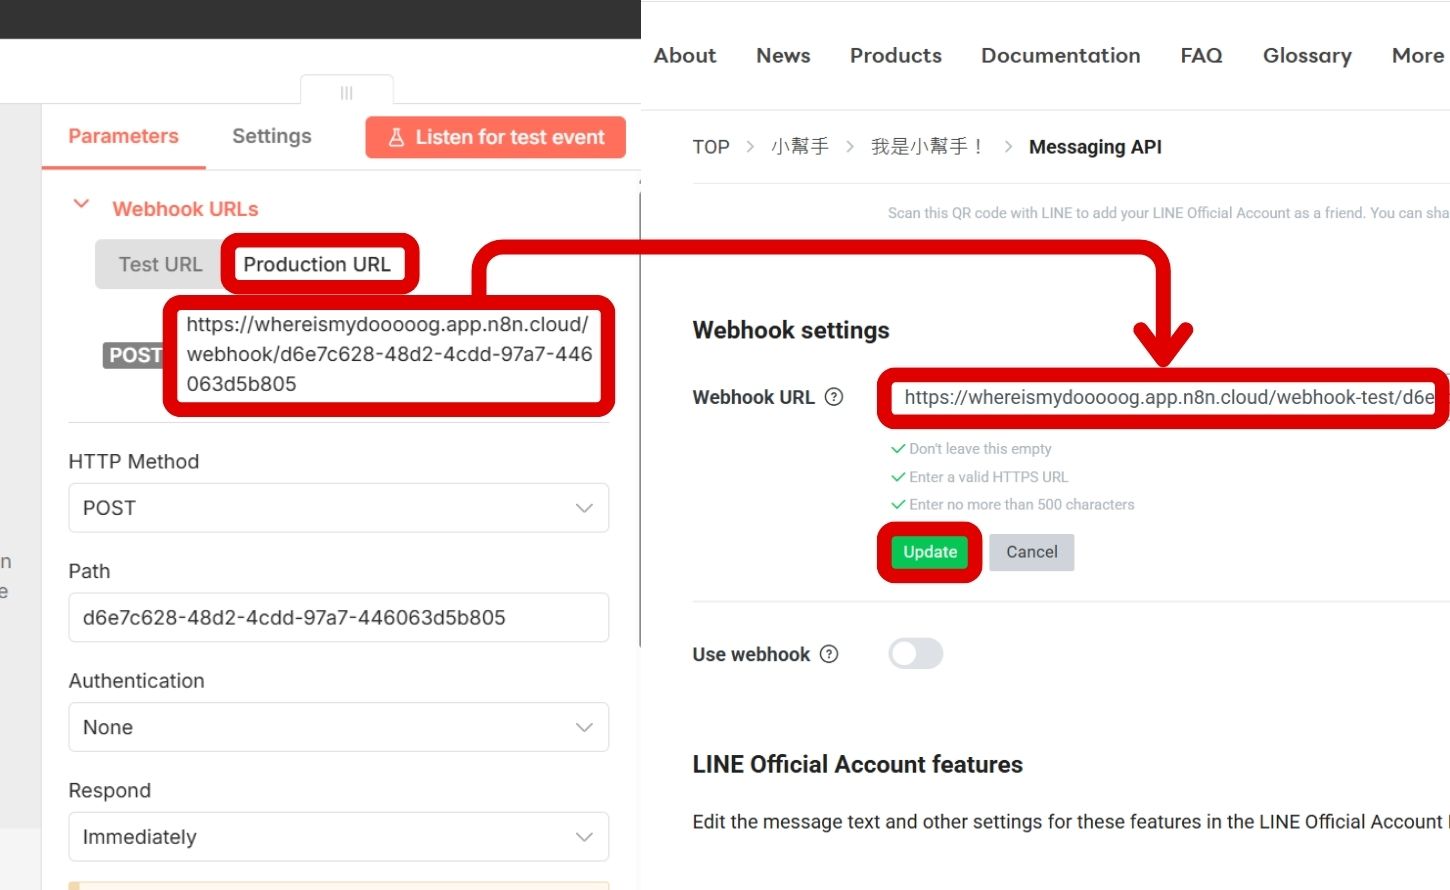Open the Documentation menu item

1060,56
